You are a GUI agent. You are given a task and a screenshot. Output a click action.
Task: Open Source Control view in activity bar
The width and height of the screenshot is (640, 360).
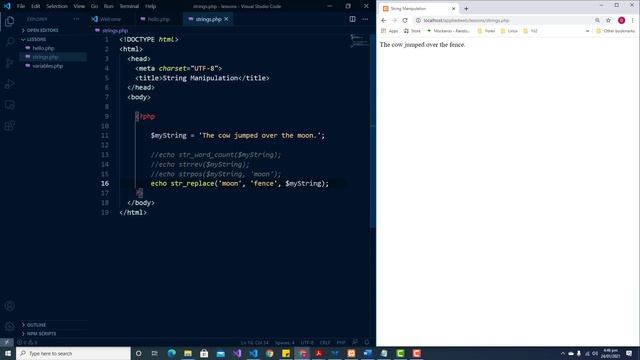[9, 63]
